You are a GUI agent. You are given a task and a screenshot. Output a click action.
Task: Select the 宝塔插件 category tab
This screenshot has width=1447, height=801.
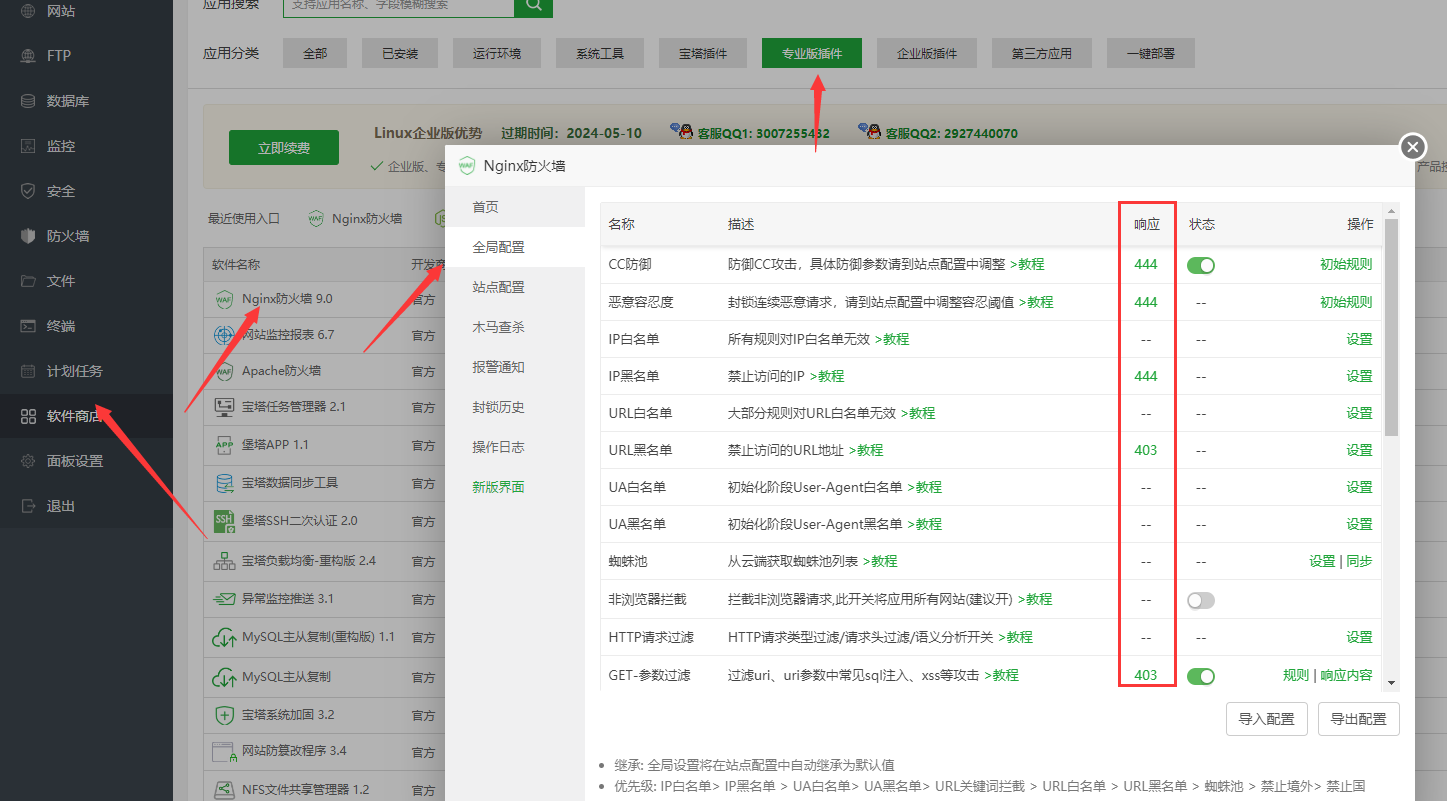(703, 53)
